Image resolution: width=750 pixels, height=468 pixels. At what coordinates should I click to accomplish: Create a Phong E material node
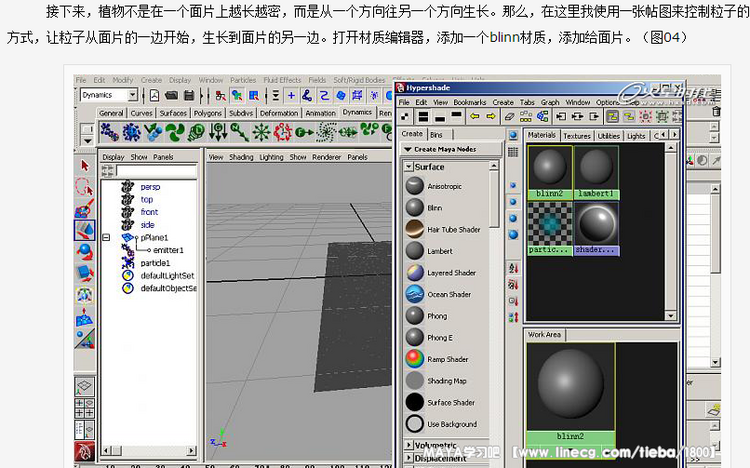click(429, 337)
